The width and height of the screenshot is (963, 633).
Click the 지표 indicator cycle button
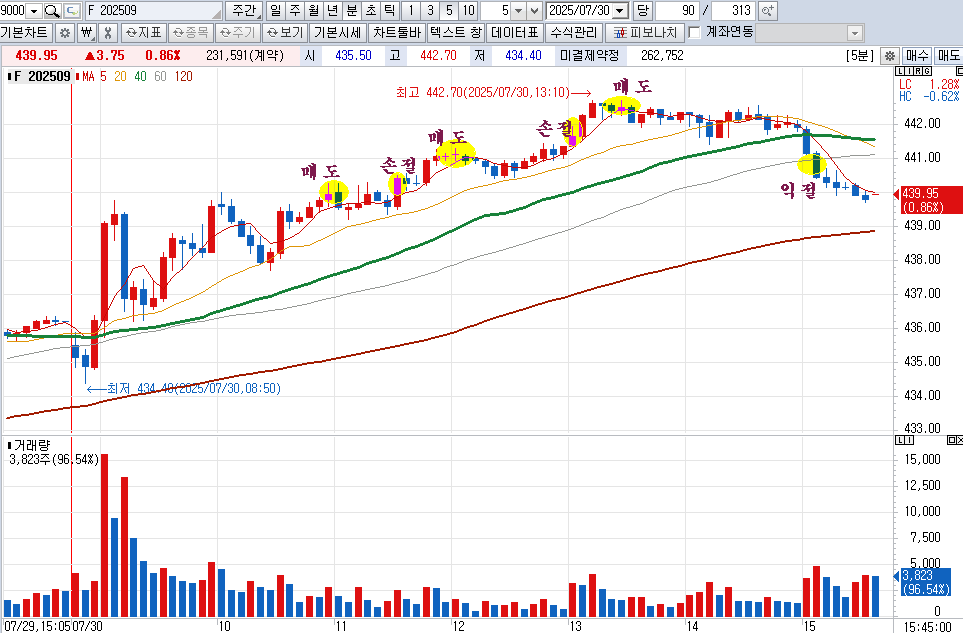143,33
